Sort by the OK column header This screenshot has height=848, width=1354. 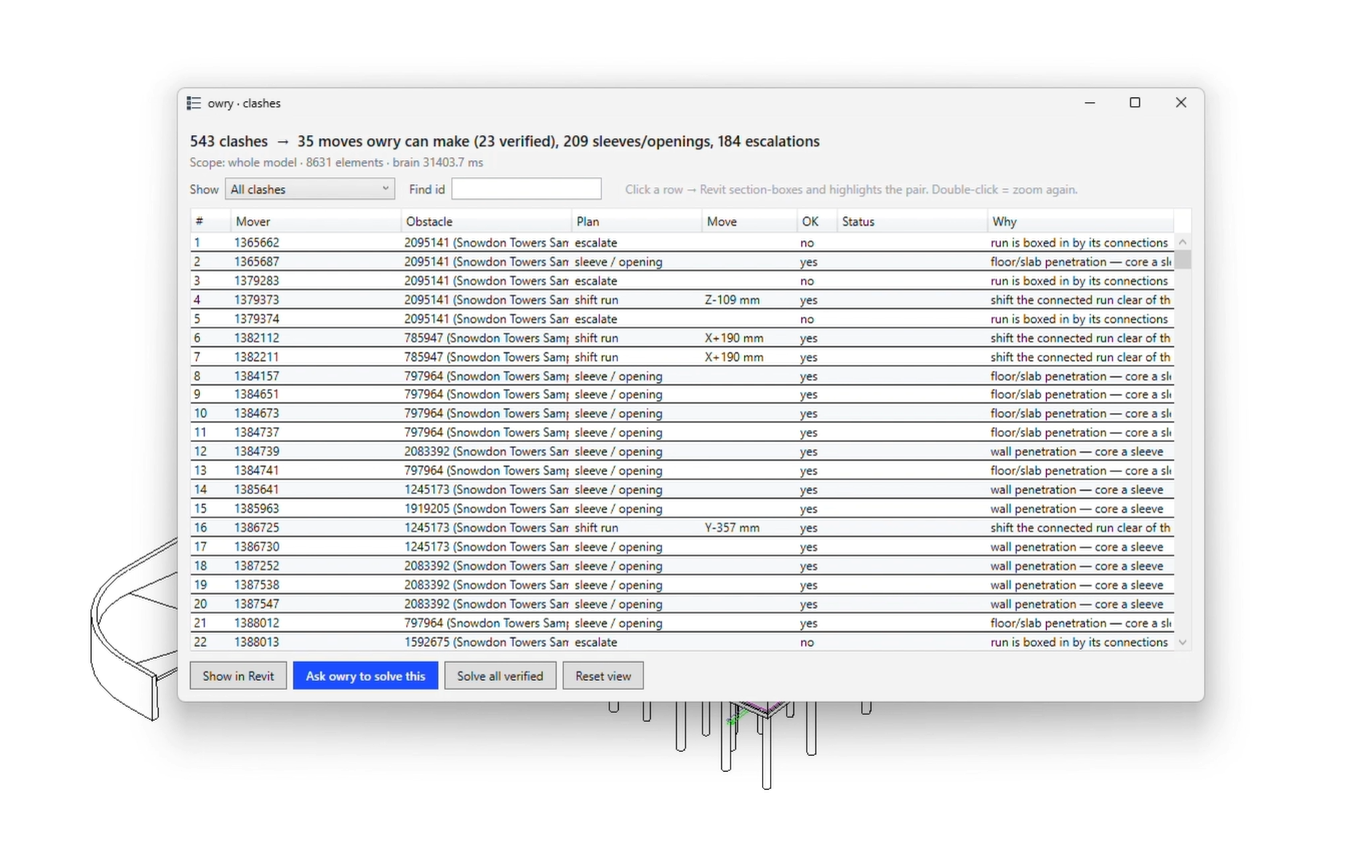(x=816, y=221)
